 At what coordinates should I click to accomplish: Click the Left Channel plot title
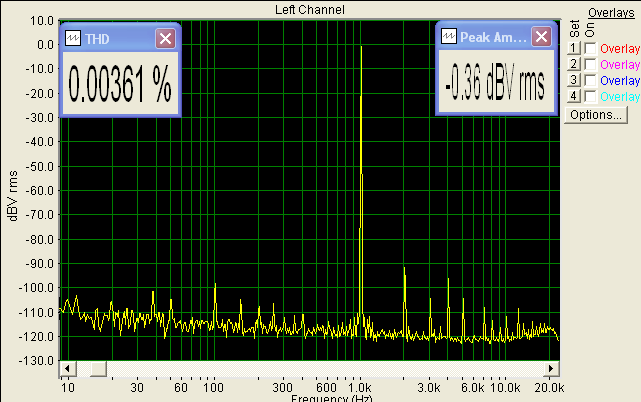coord(310,10)
